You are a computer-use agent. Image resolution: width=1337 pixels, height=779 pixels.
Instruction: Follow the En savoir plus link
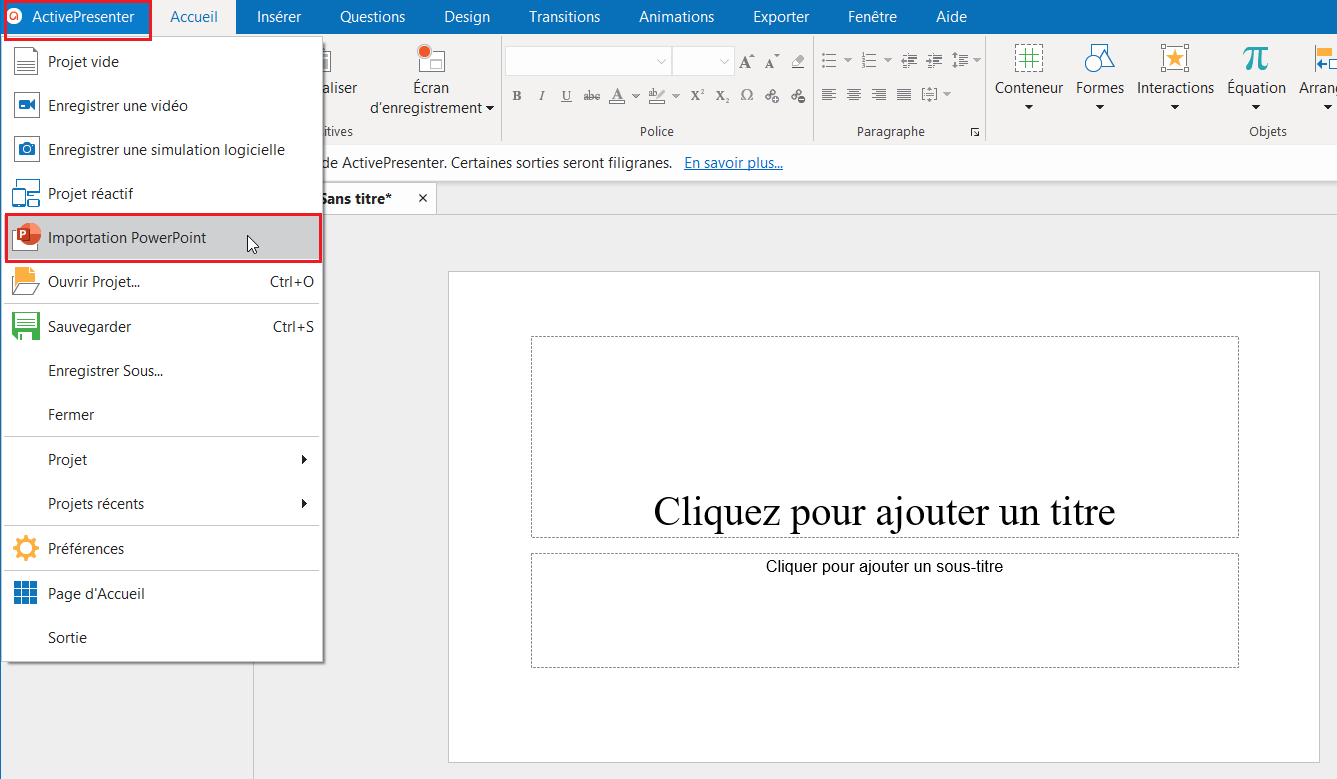tap(733, 163)
